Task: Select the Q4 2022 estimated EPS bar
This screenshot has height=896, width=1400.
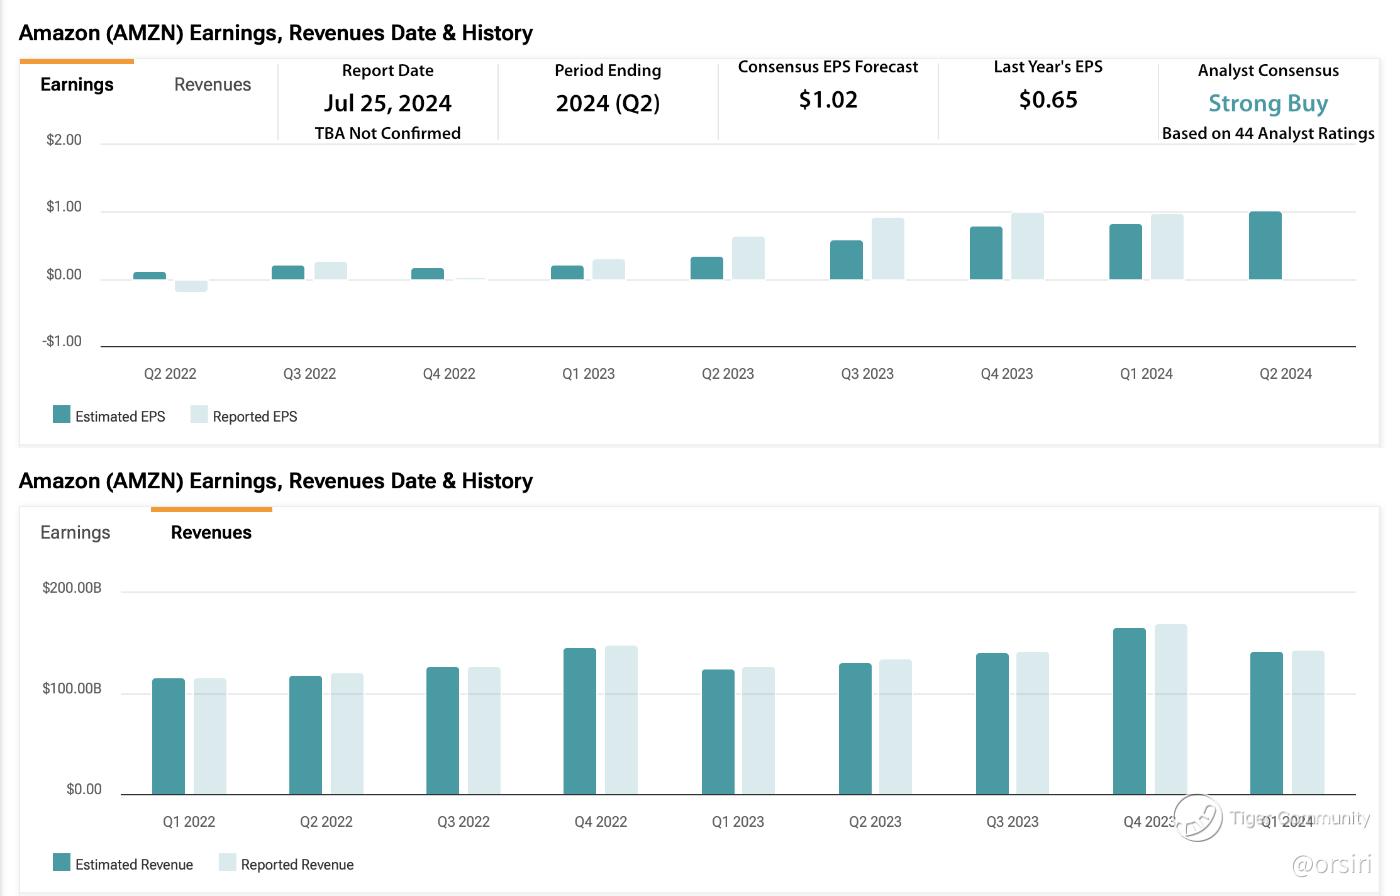Action: tap(427, 273)
